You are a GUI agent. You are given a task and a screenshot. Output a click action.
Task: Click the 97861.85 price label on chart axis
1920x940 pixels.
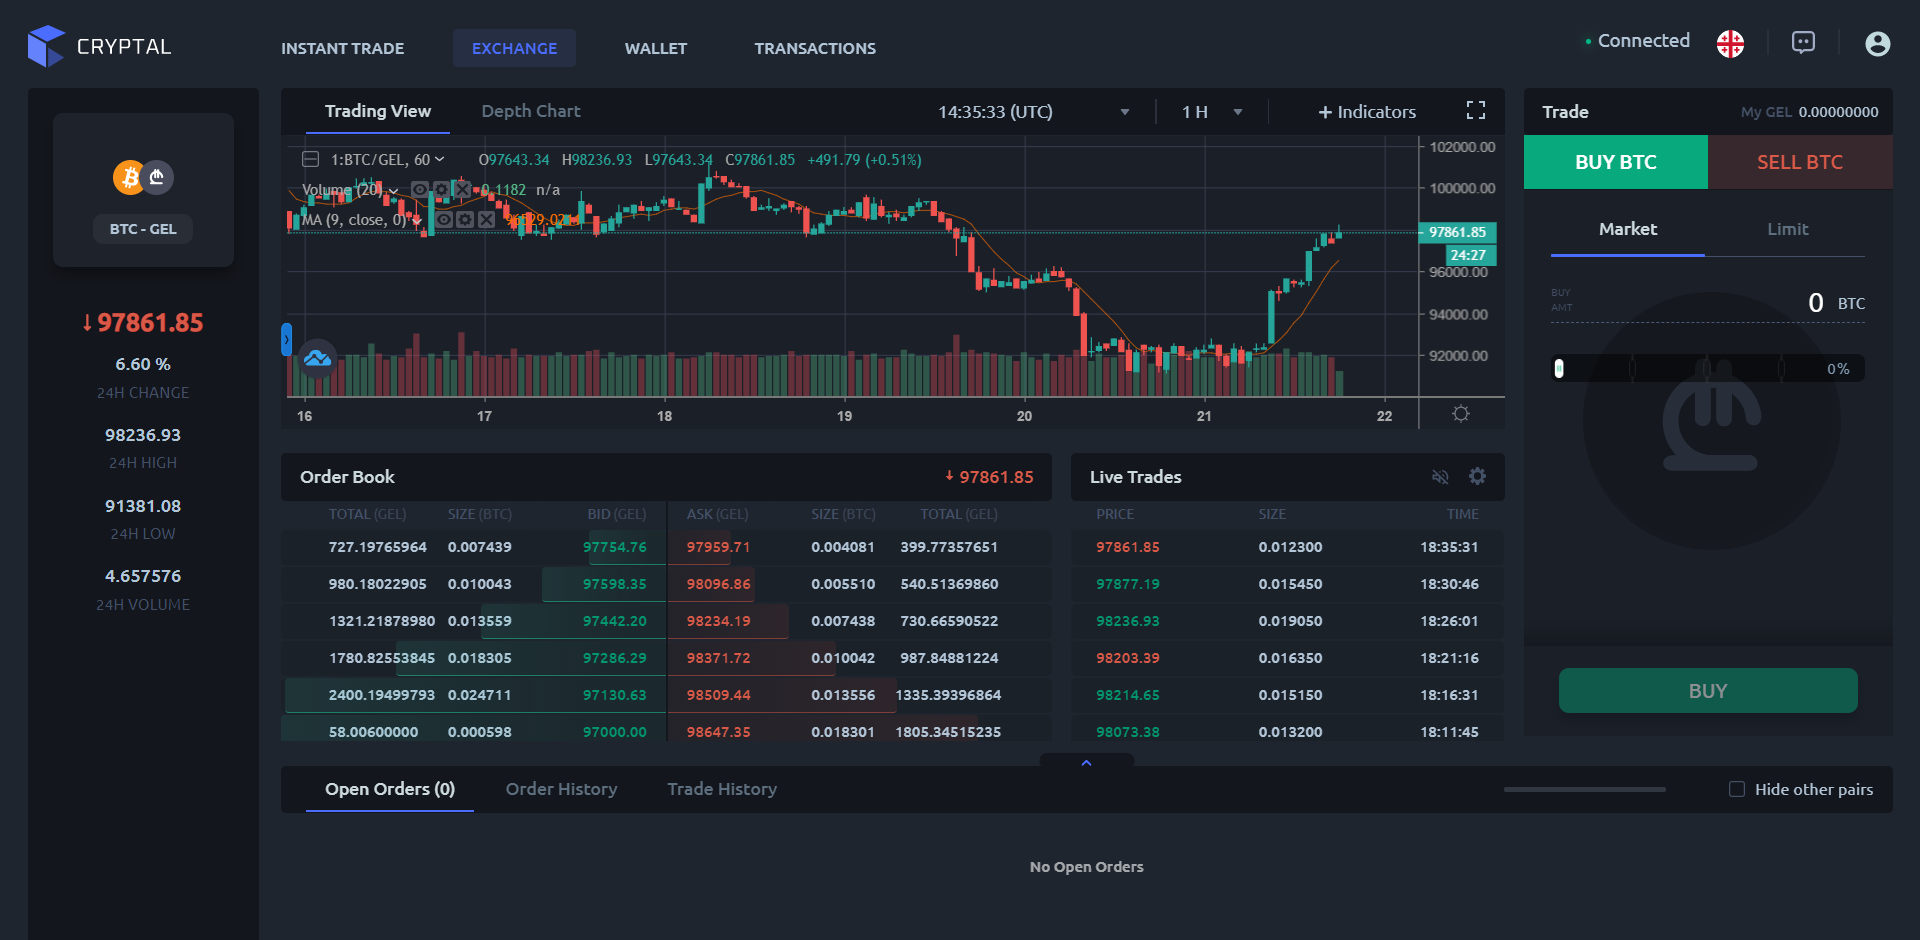pos(1457,232)
